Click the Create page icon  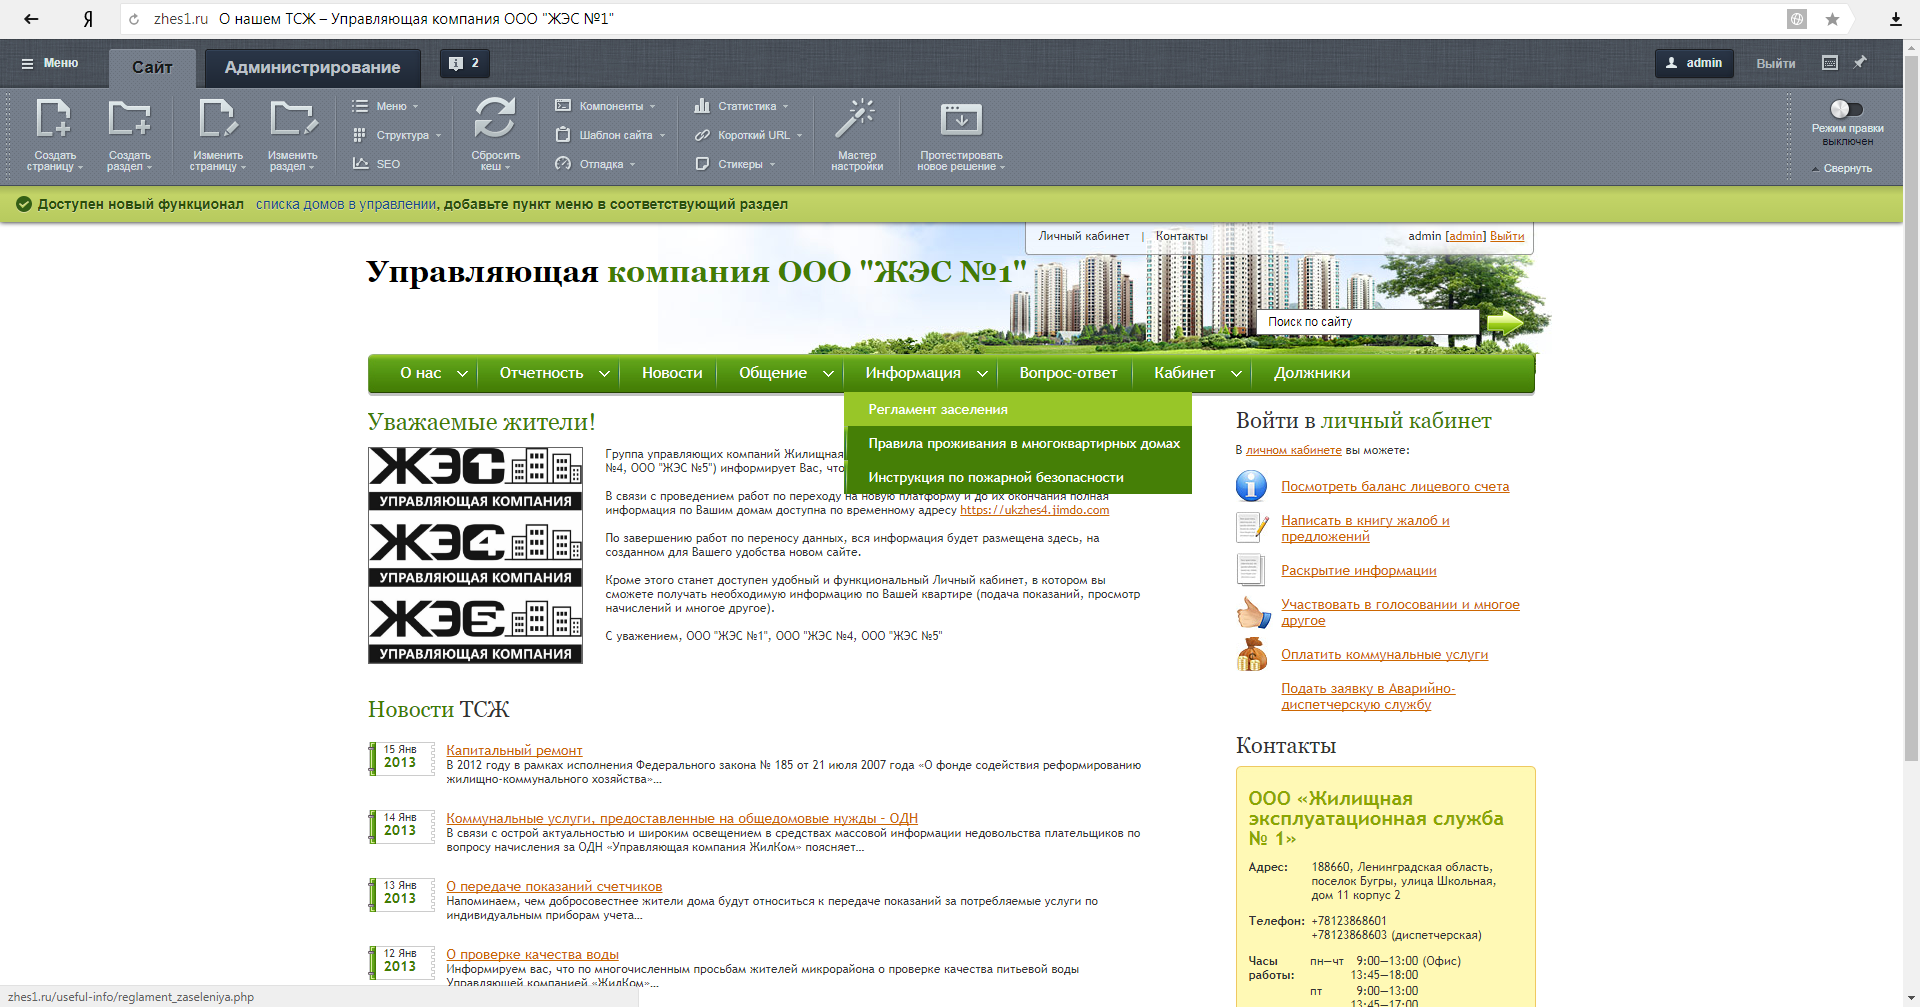(54, 118)
